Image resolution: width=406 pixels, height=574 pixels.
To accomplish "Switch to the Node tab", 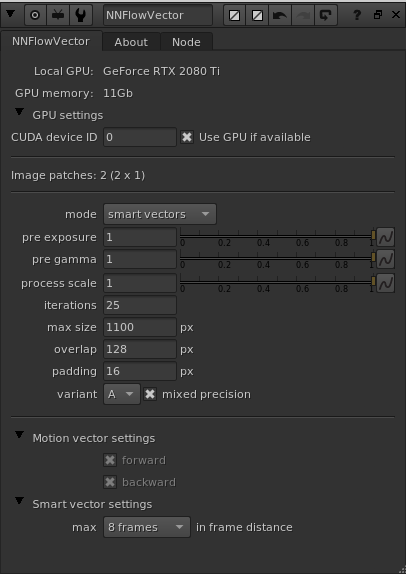I will point(186,42).
